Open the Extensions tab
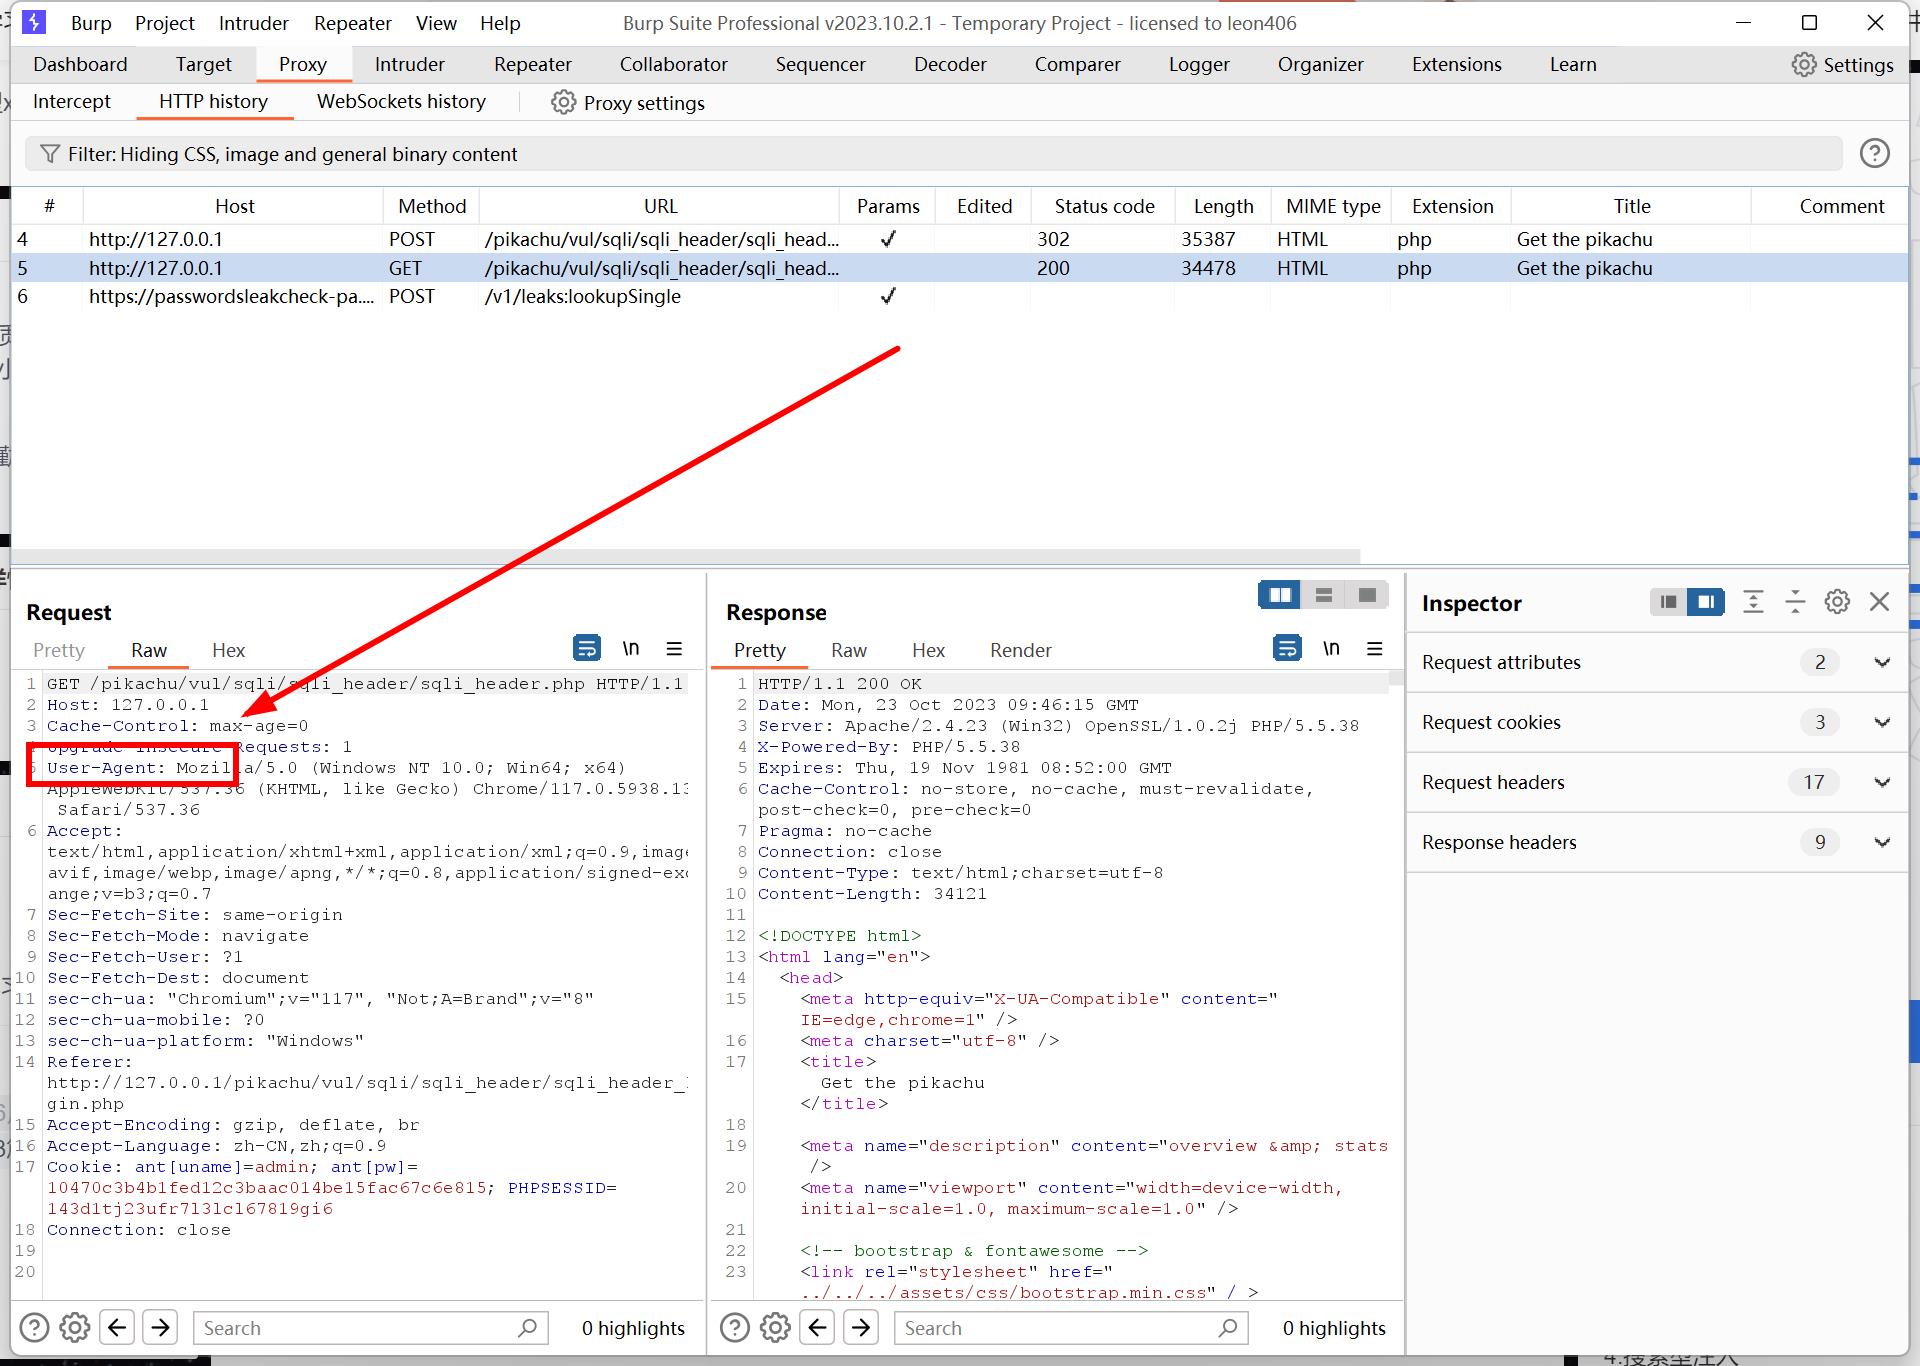Screen dimensions: 1920x1366 coord(1457,65)
